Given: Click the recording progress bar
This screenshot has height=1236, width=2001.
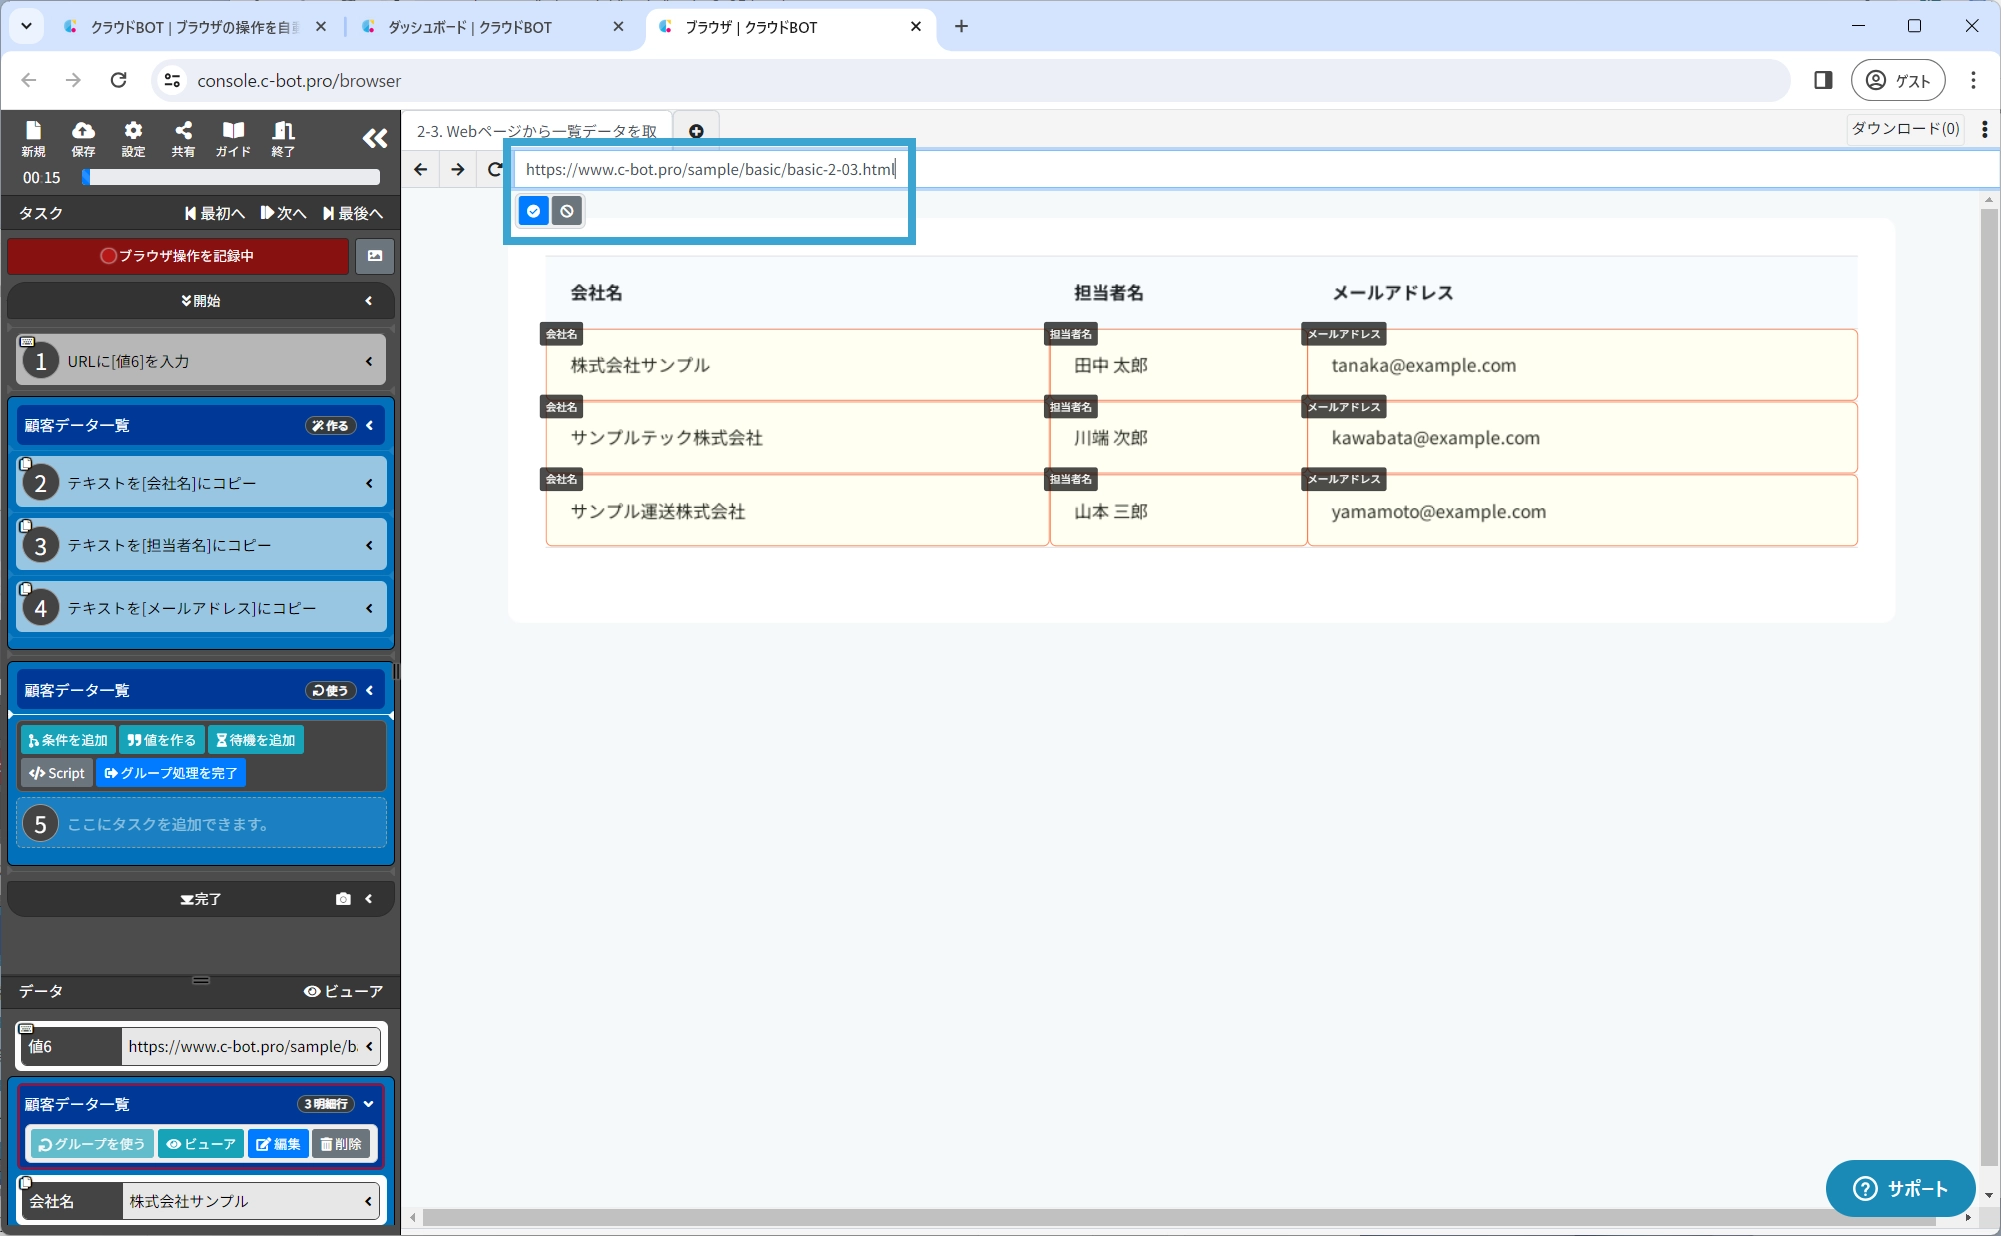Looking at the screenshot, I should [233, 177].
